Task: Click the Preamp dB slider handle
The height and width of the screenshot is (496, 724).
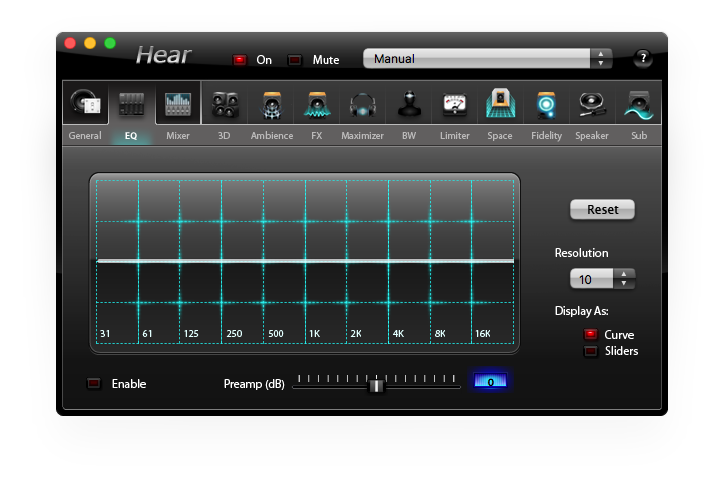Action: tap(376, 385)
